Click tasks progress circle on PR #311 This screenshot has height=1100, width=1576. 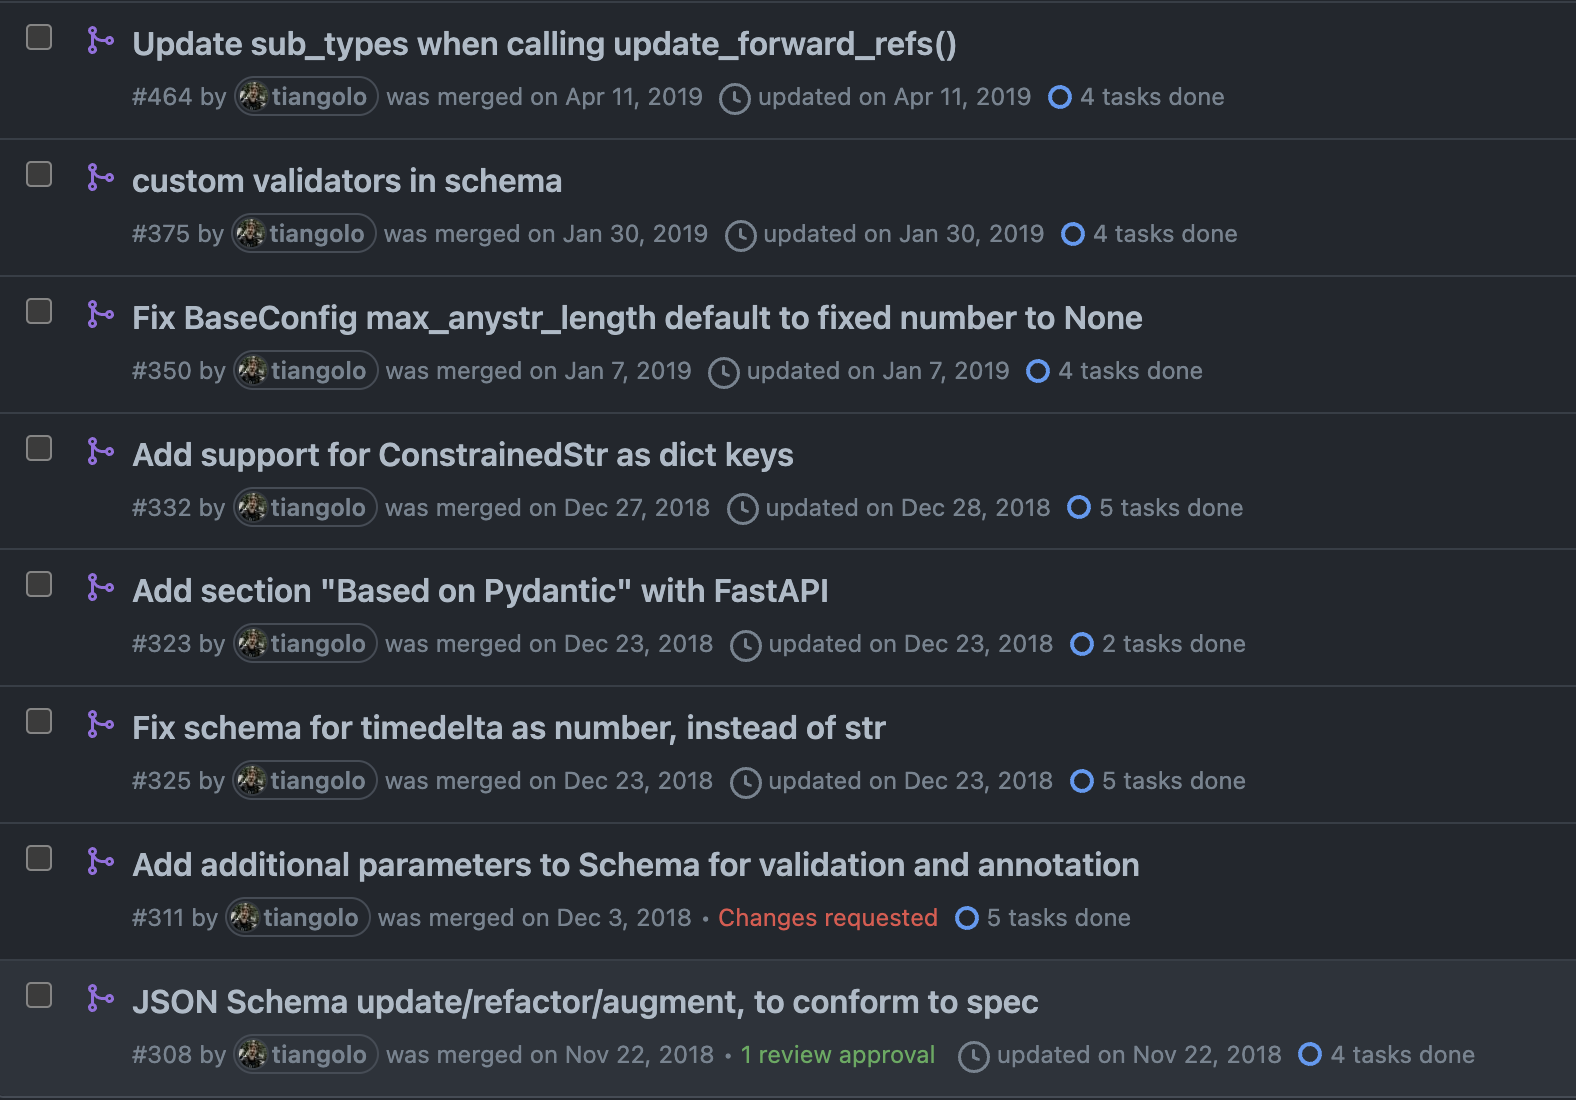(x=967, y=918)
